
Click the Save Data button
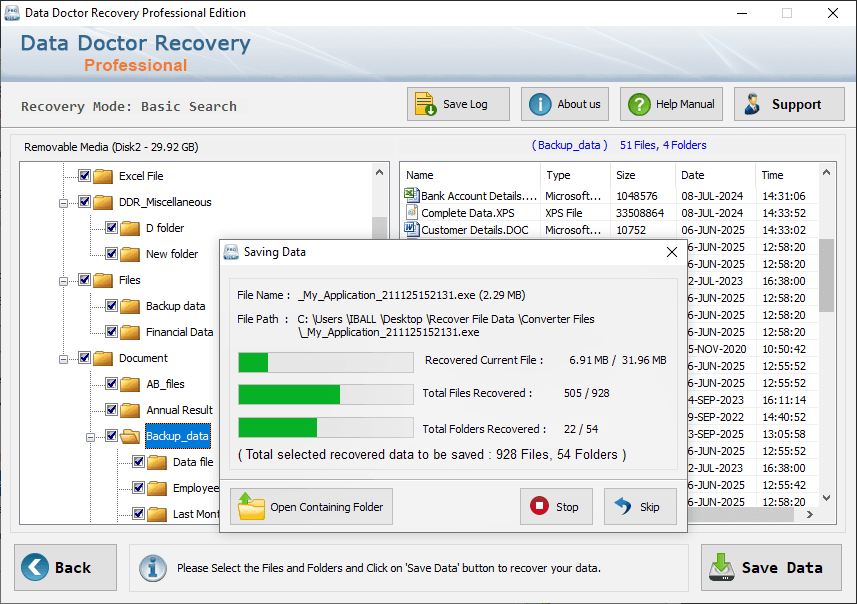(x=771, y=567)
